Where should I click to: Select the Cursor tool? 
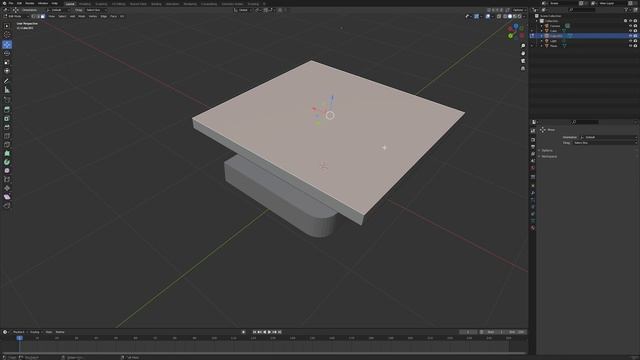[7, 35]
